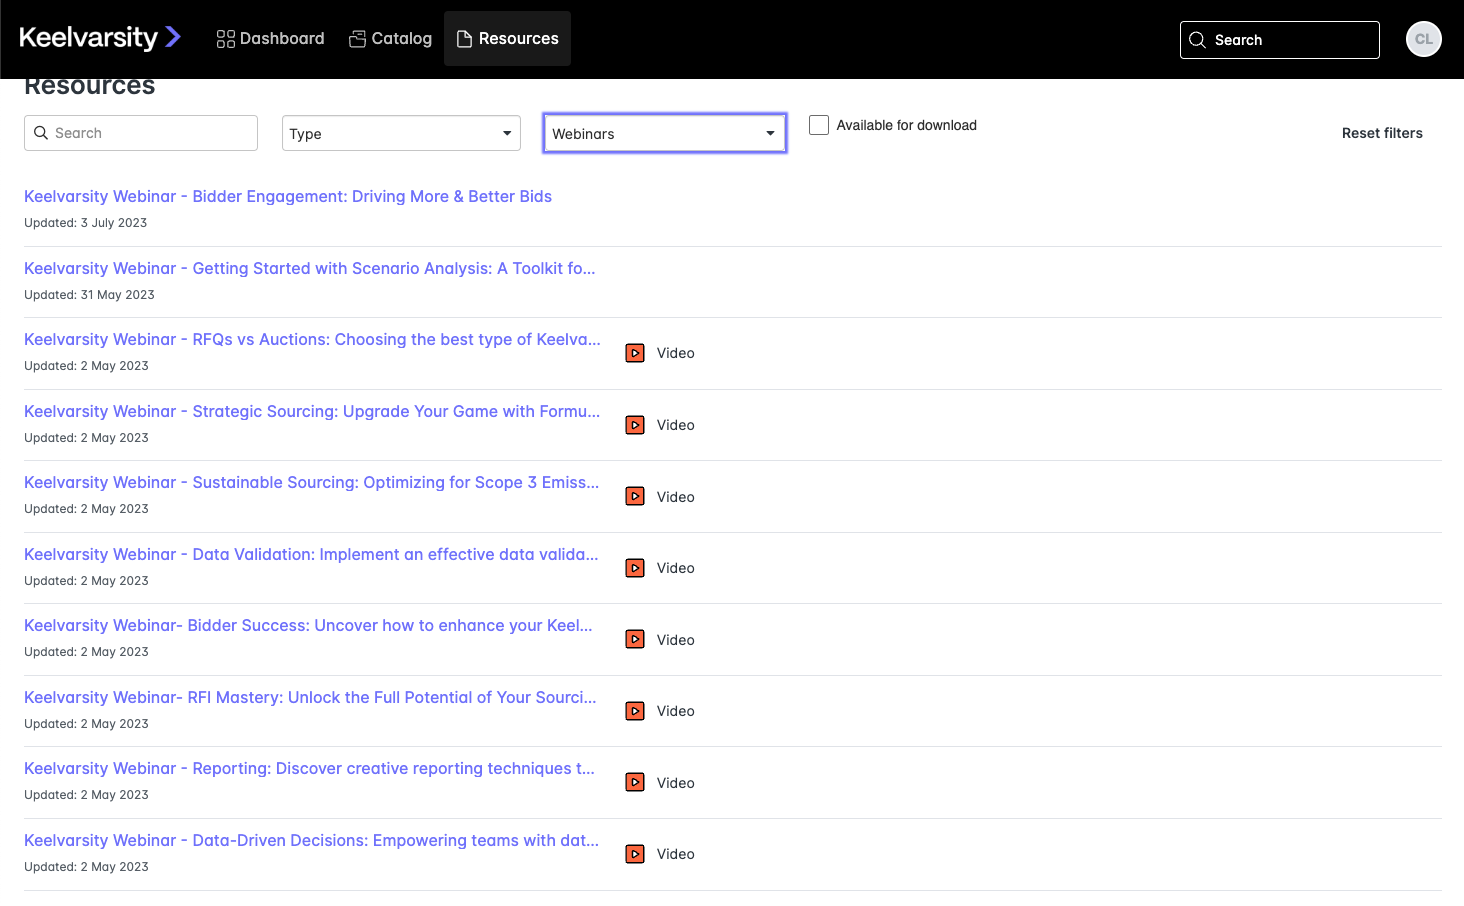Open the CL user avatar menu
This screenshot has width=1464, height=906.
point(1424,39)
